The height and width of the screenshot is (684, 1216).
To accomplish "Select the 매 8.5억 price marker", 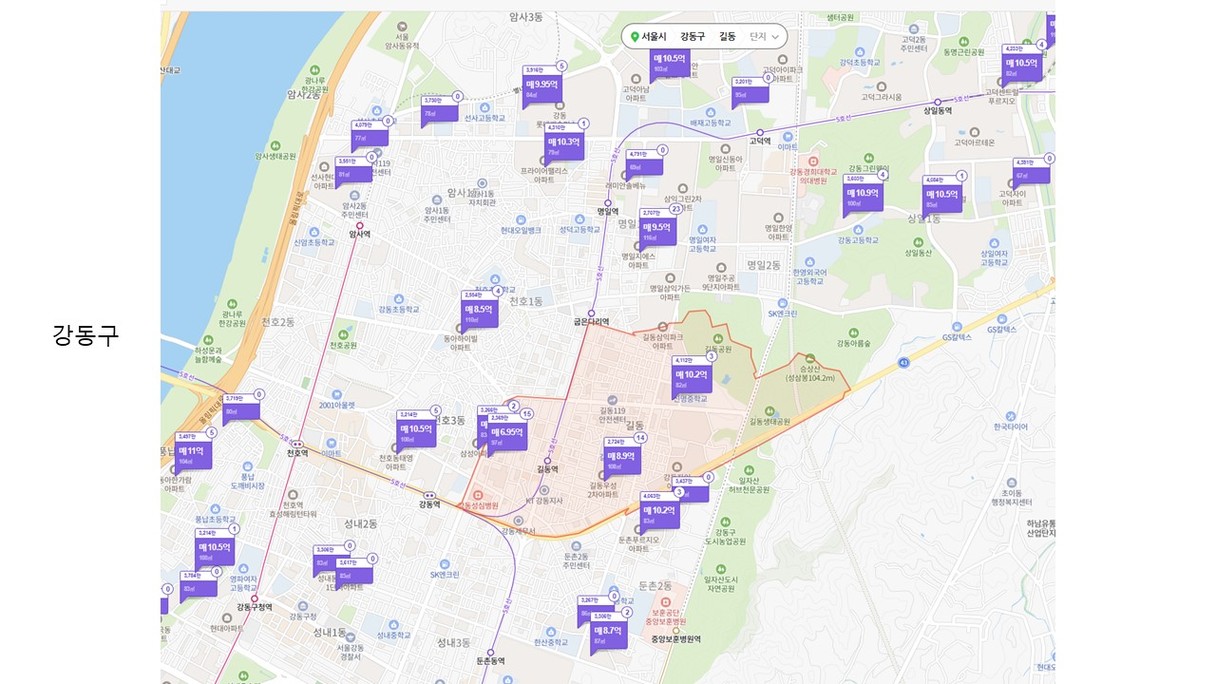I will coord(479,313).
